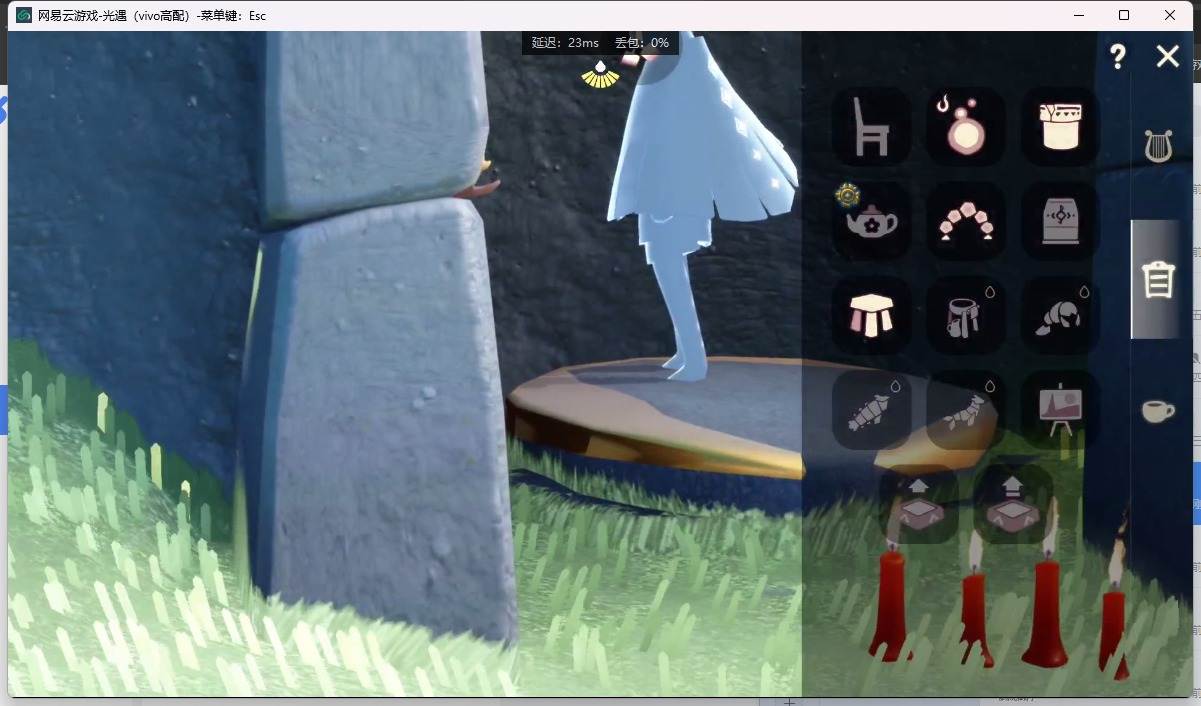Select the round potion bottle with flame icon
Viewport: 1201px width, 706px height.
tap(965, 127)
